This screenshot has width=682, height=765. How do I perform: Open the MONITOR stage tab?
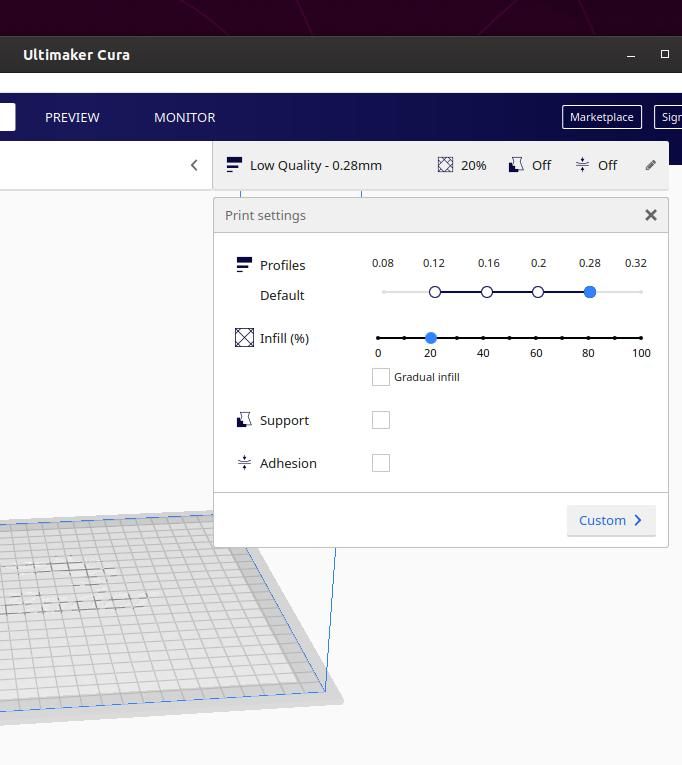(x=184, y=118)
